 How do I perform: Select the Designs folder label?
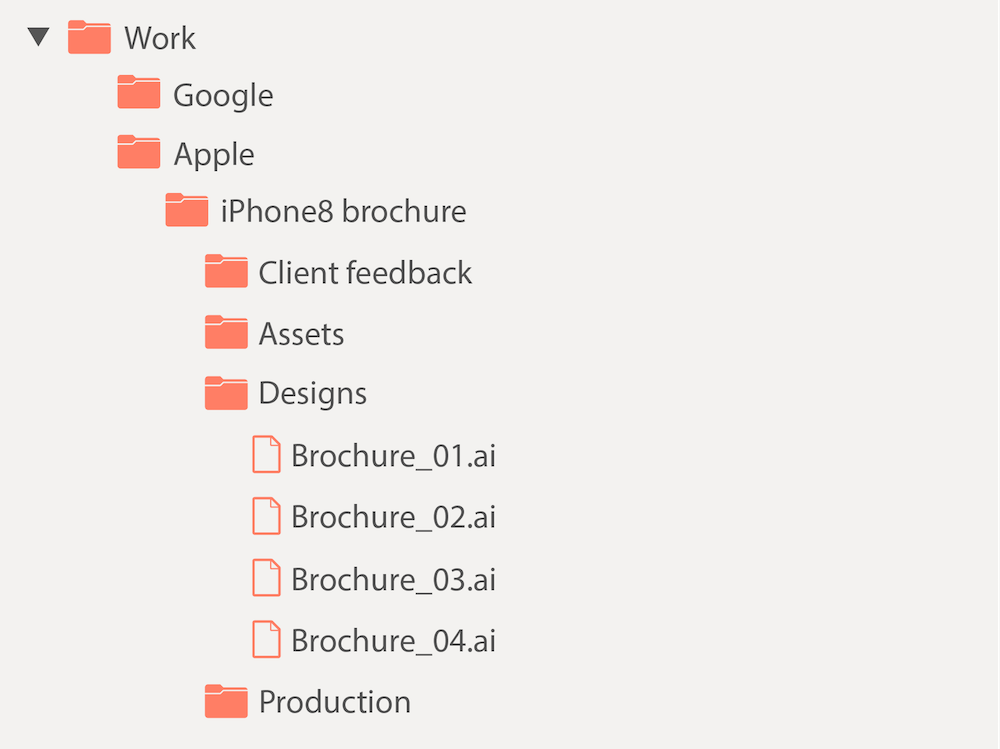coord(313,394)
